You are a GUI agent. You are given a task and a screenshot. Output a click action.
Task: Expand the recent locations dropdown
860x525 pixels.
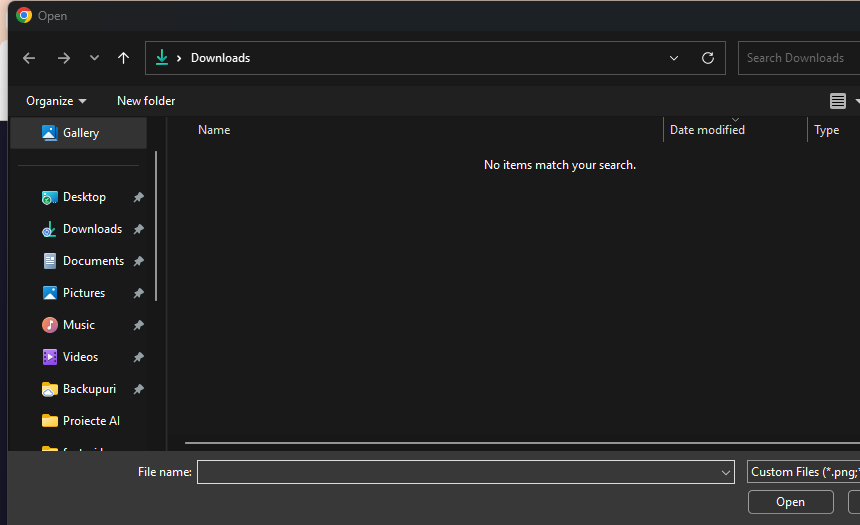click(x=94, y=58)
